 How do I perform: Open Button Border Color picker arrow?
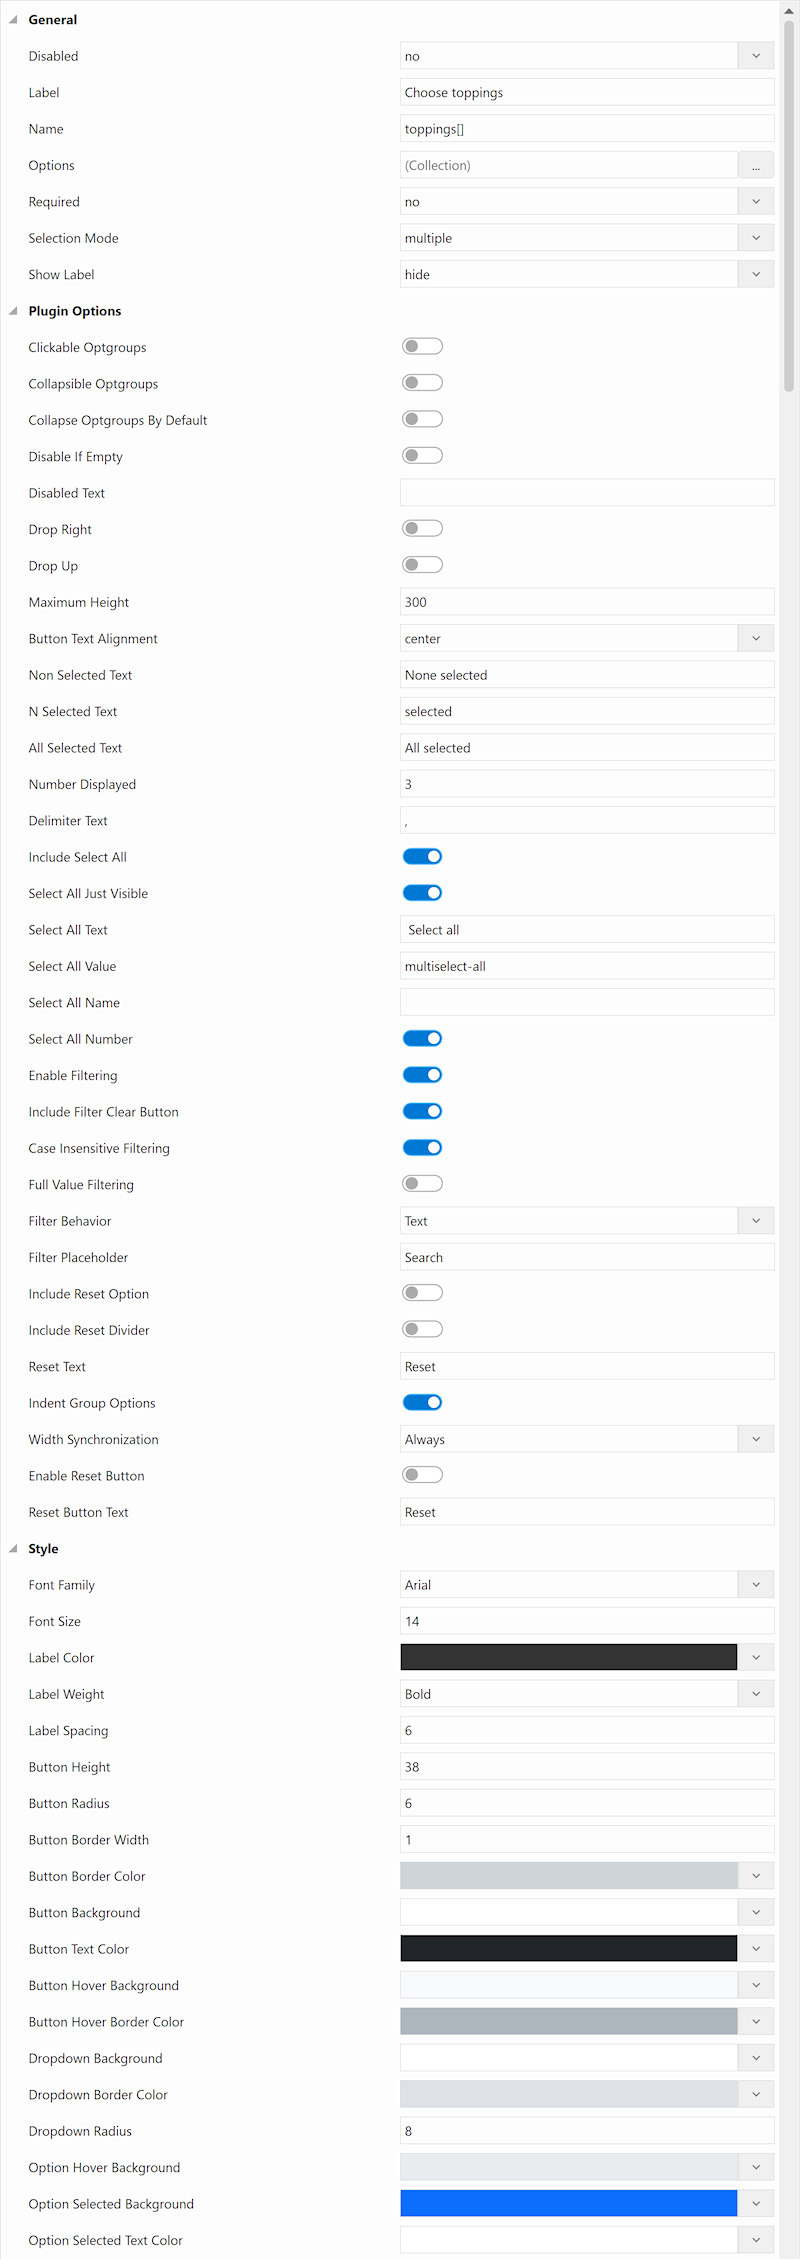coord(756,1876)
